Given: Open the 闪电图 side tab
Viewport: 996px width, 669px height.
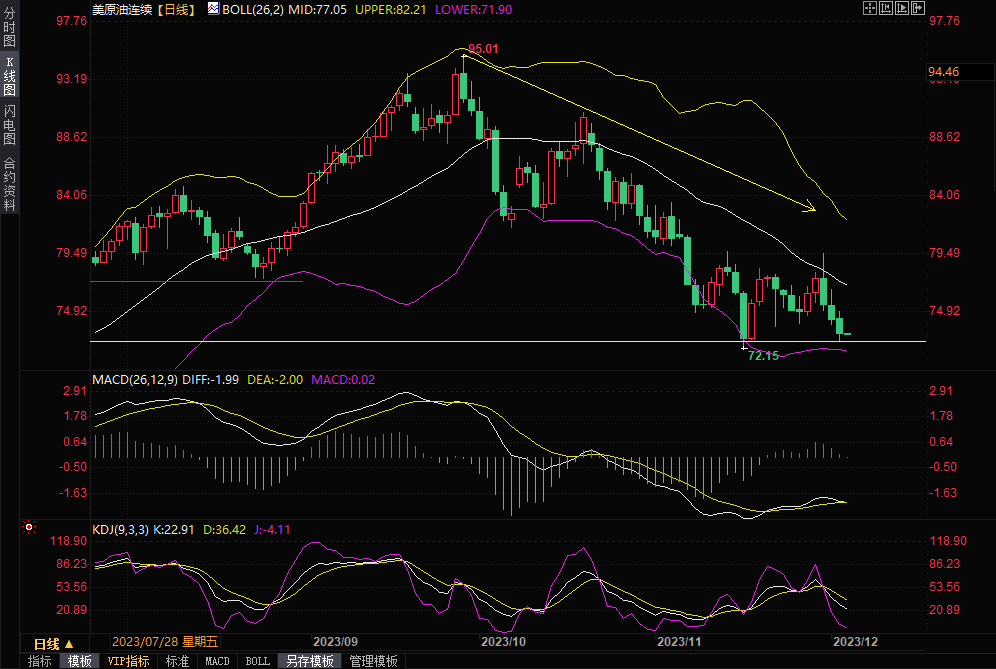Looking at the screenshot, I should tap(9, 124).
